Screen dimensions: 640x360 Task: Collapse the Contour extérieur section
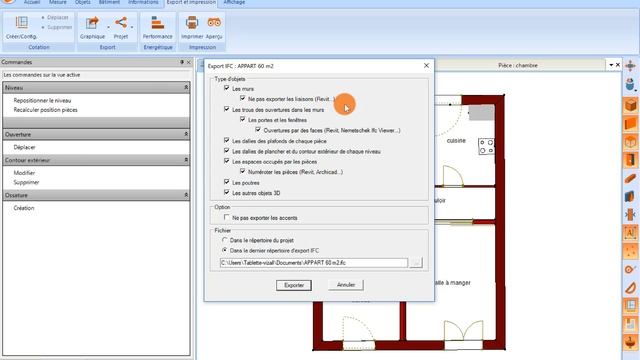pyautogui.click(x=186, y=160)
